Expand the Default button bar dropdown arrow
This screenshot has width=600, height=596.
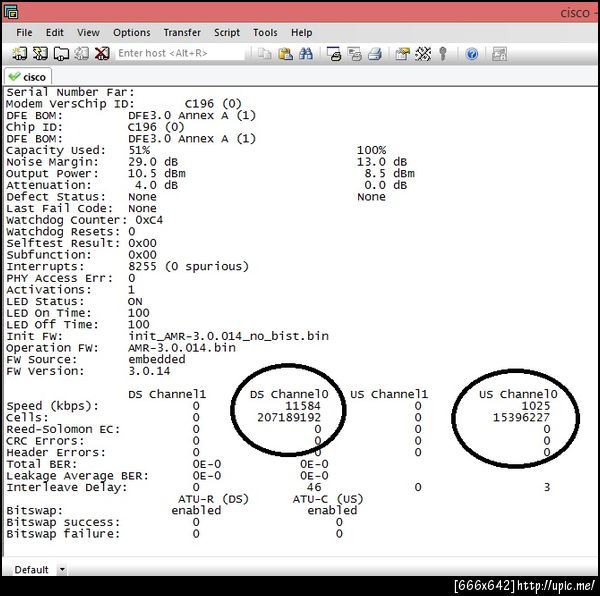point(62,570)
